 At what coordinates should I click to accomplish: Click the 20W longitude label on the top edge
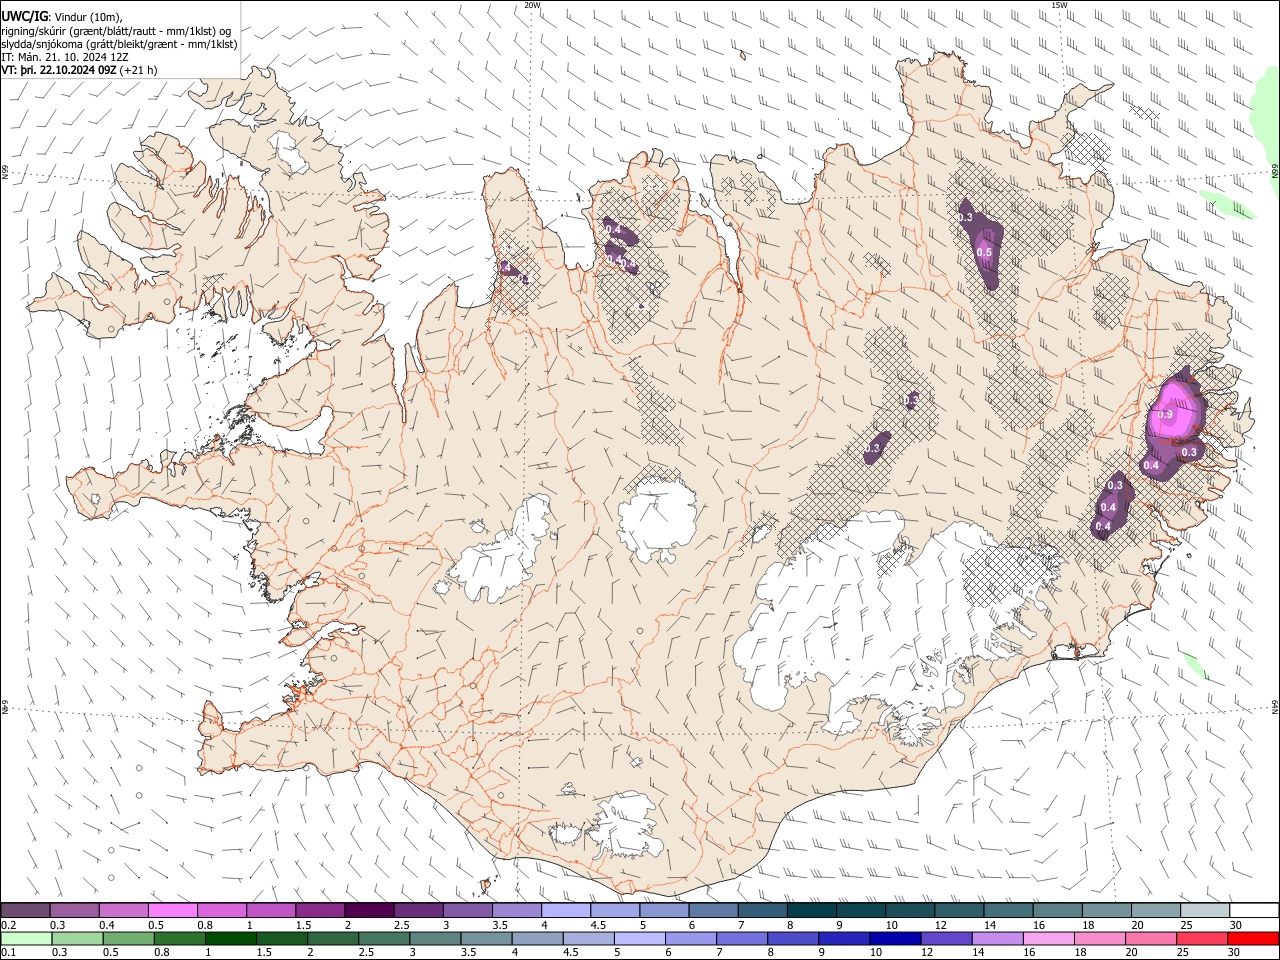pyautogui.click(x=532, y=5)
